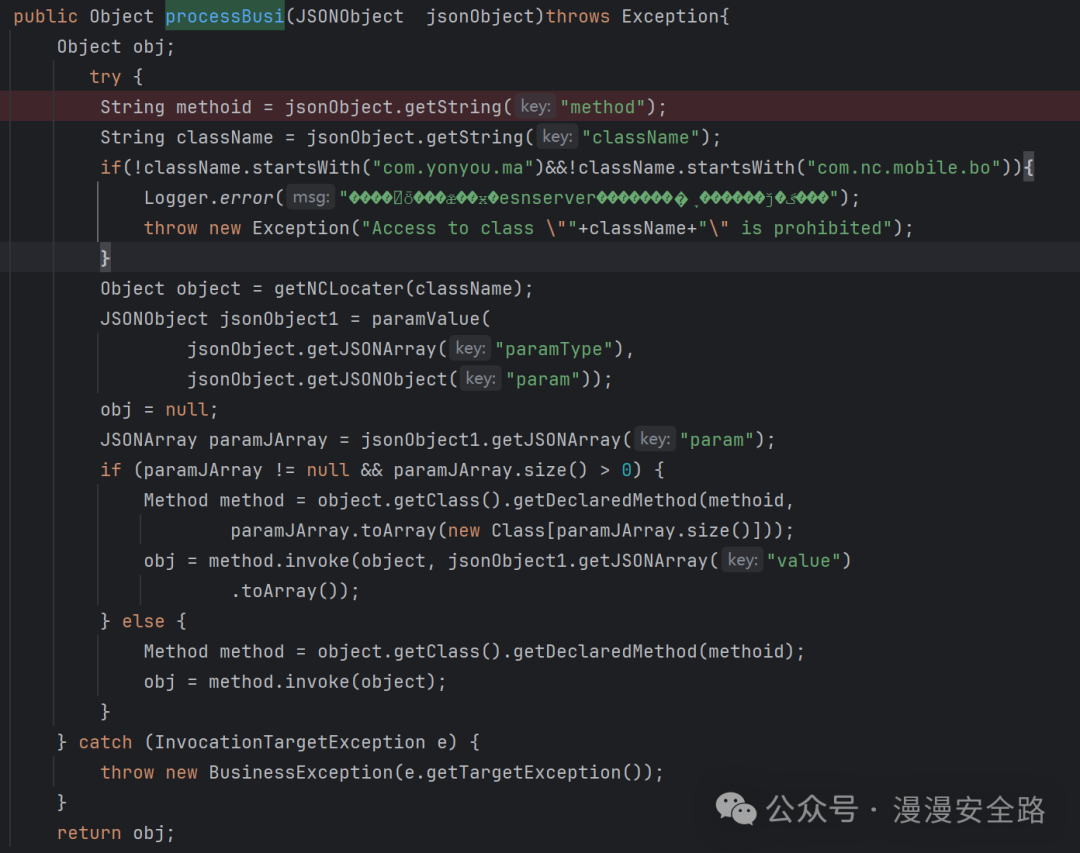Image resolution: width=1080 pixels, height=853 pixels.
Task: Click the key: hint before "value" string
Action: [x=743, y=560]
